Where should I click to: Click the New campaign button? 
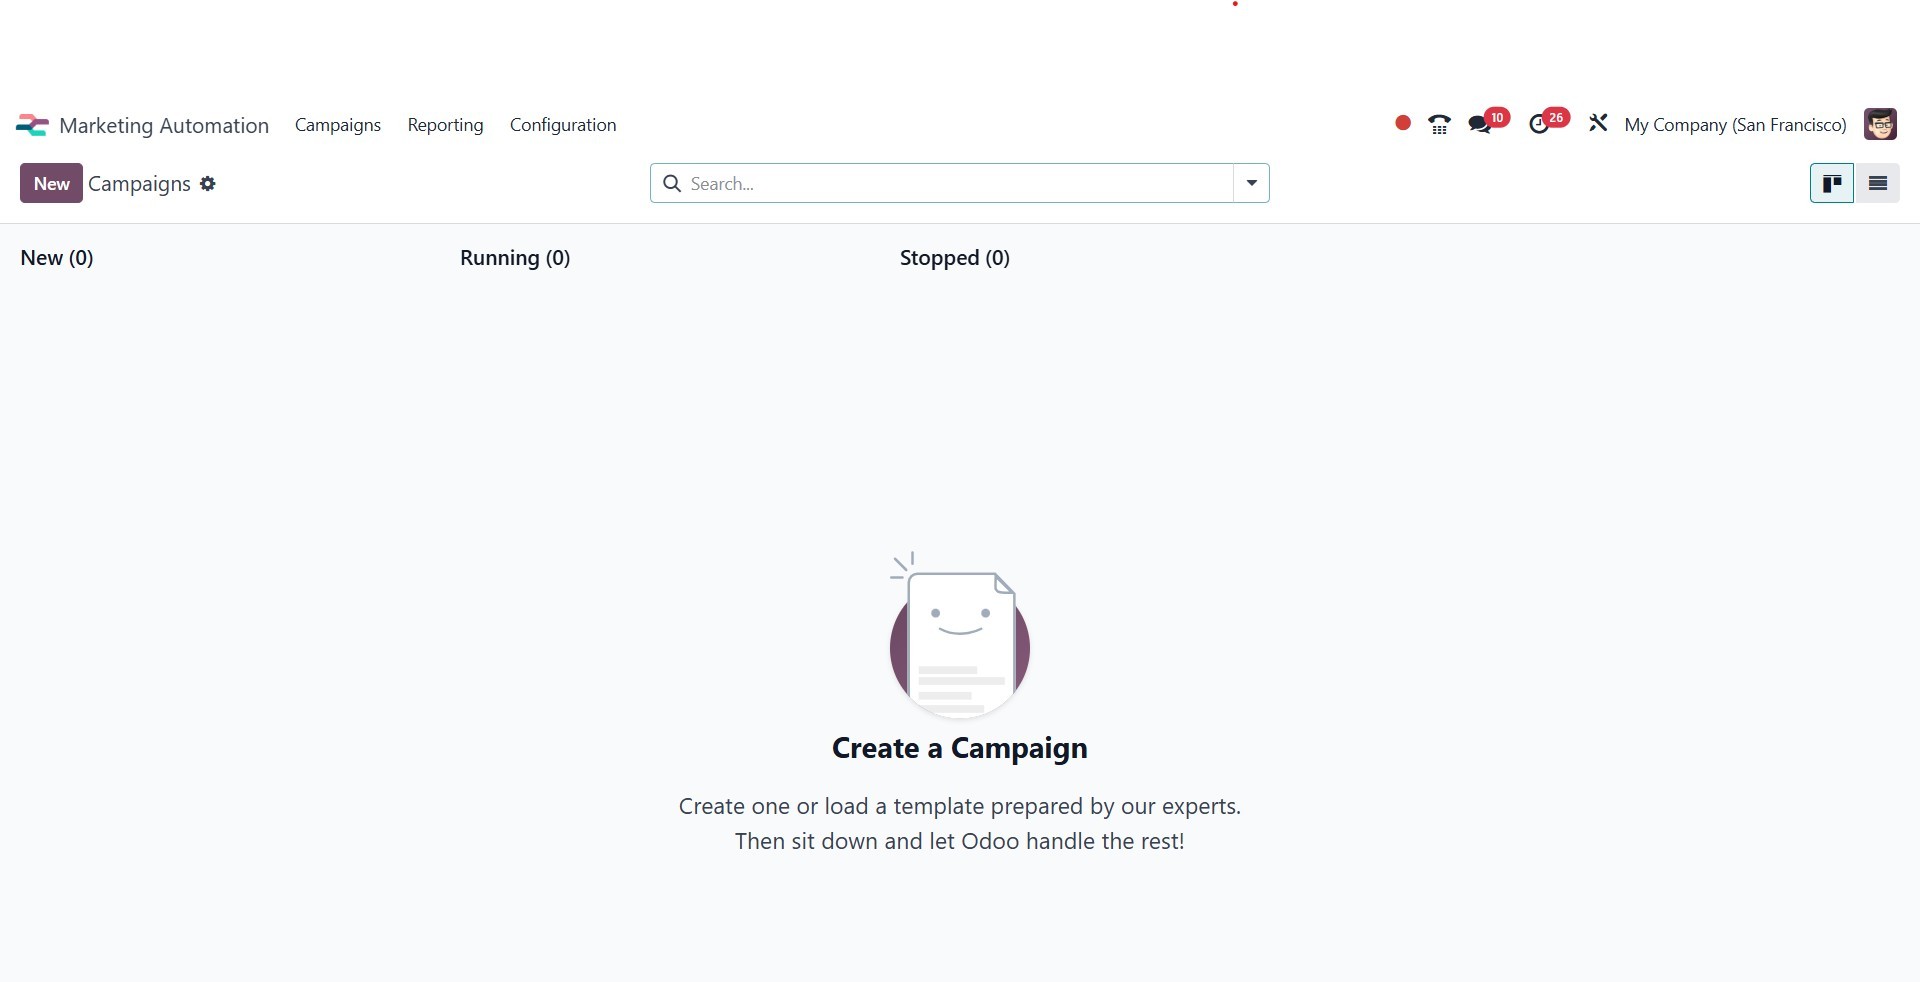[51, 184]
